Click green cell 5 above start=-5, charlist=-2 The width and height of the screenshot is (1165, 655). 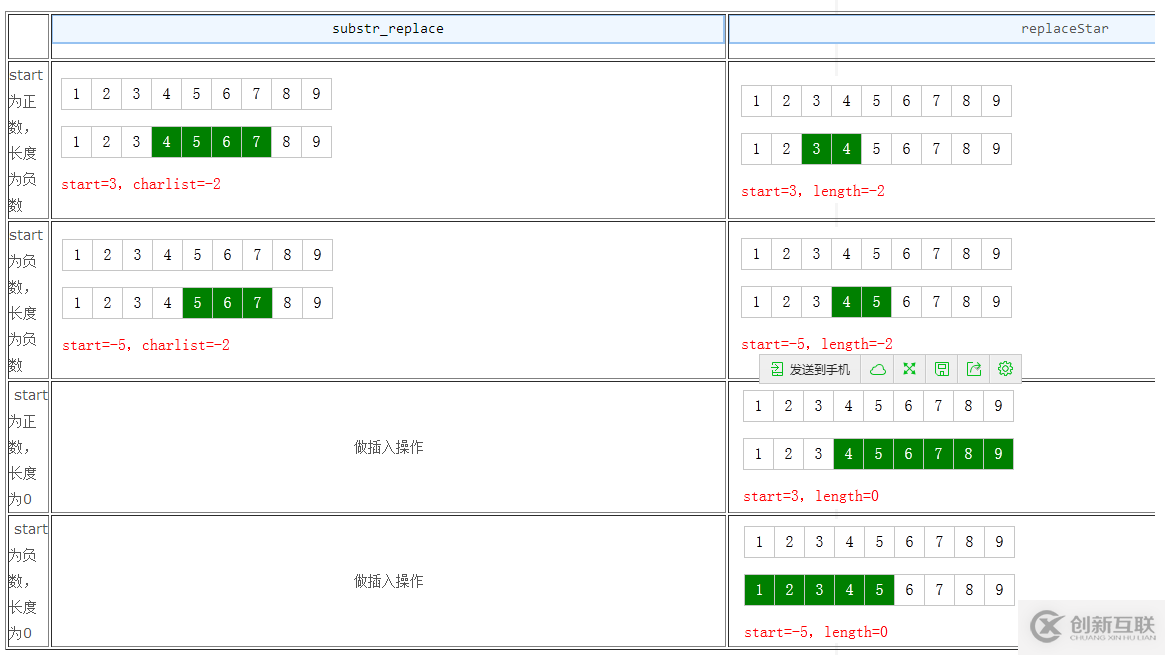click(198, 303)
